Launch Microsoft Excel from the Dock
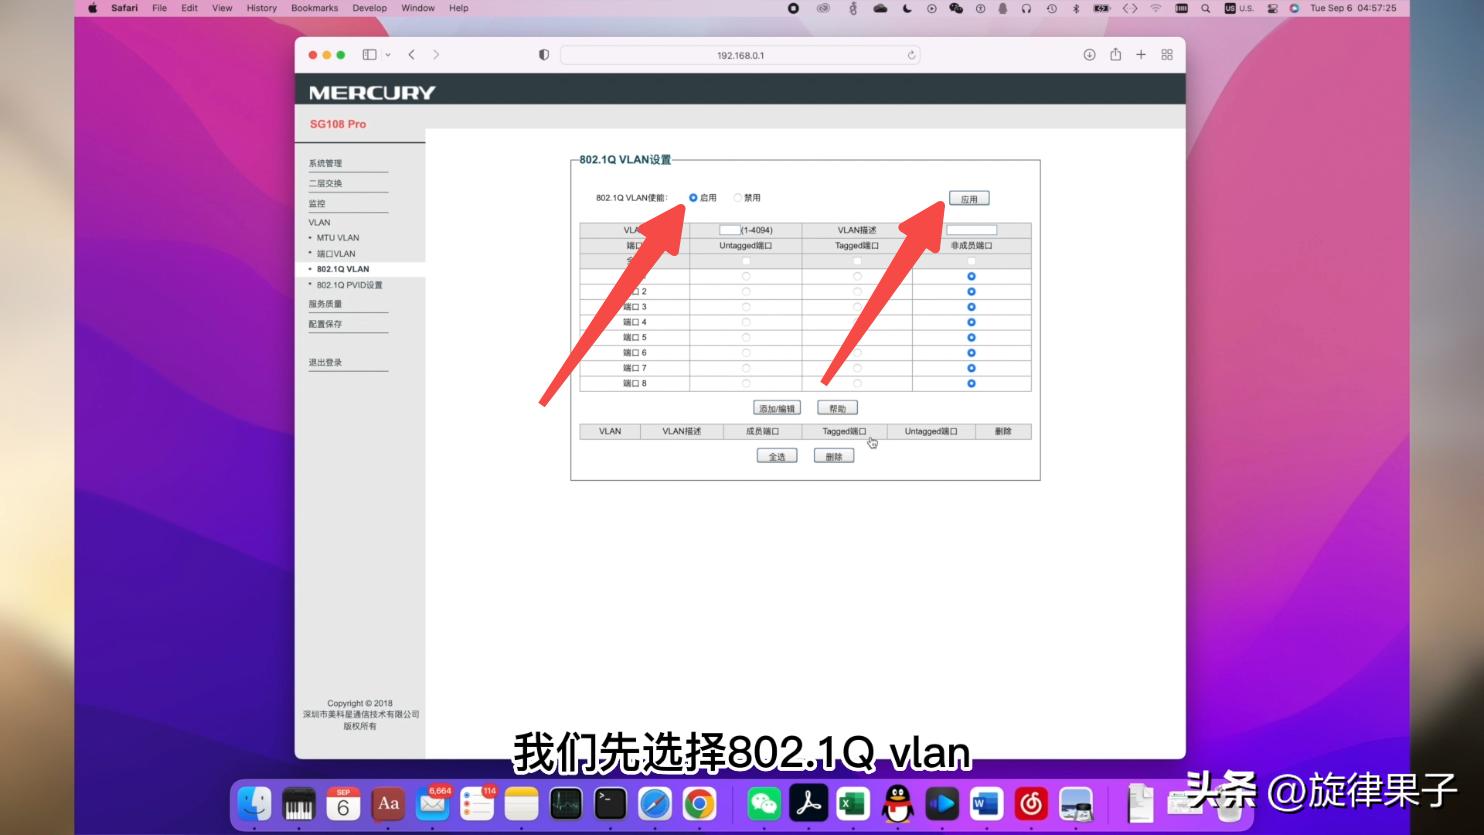This screenshot has width=1484, height=835. (851, 802)
